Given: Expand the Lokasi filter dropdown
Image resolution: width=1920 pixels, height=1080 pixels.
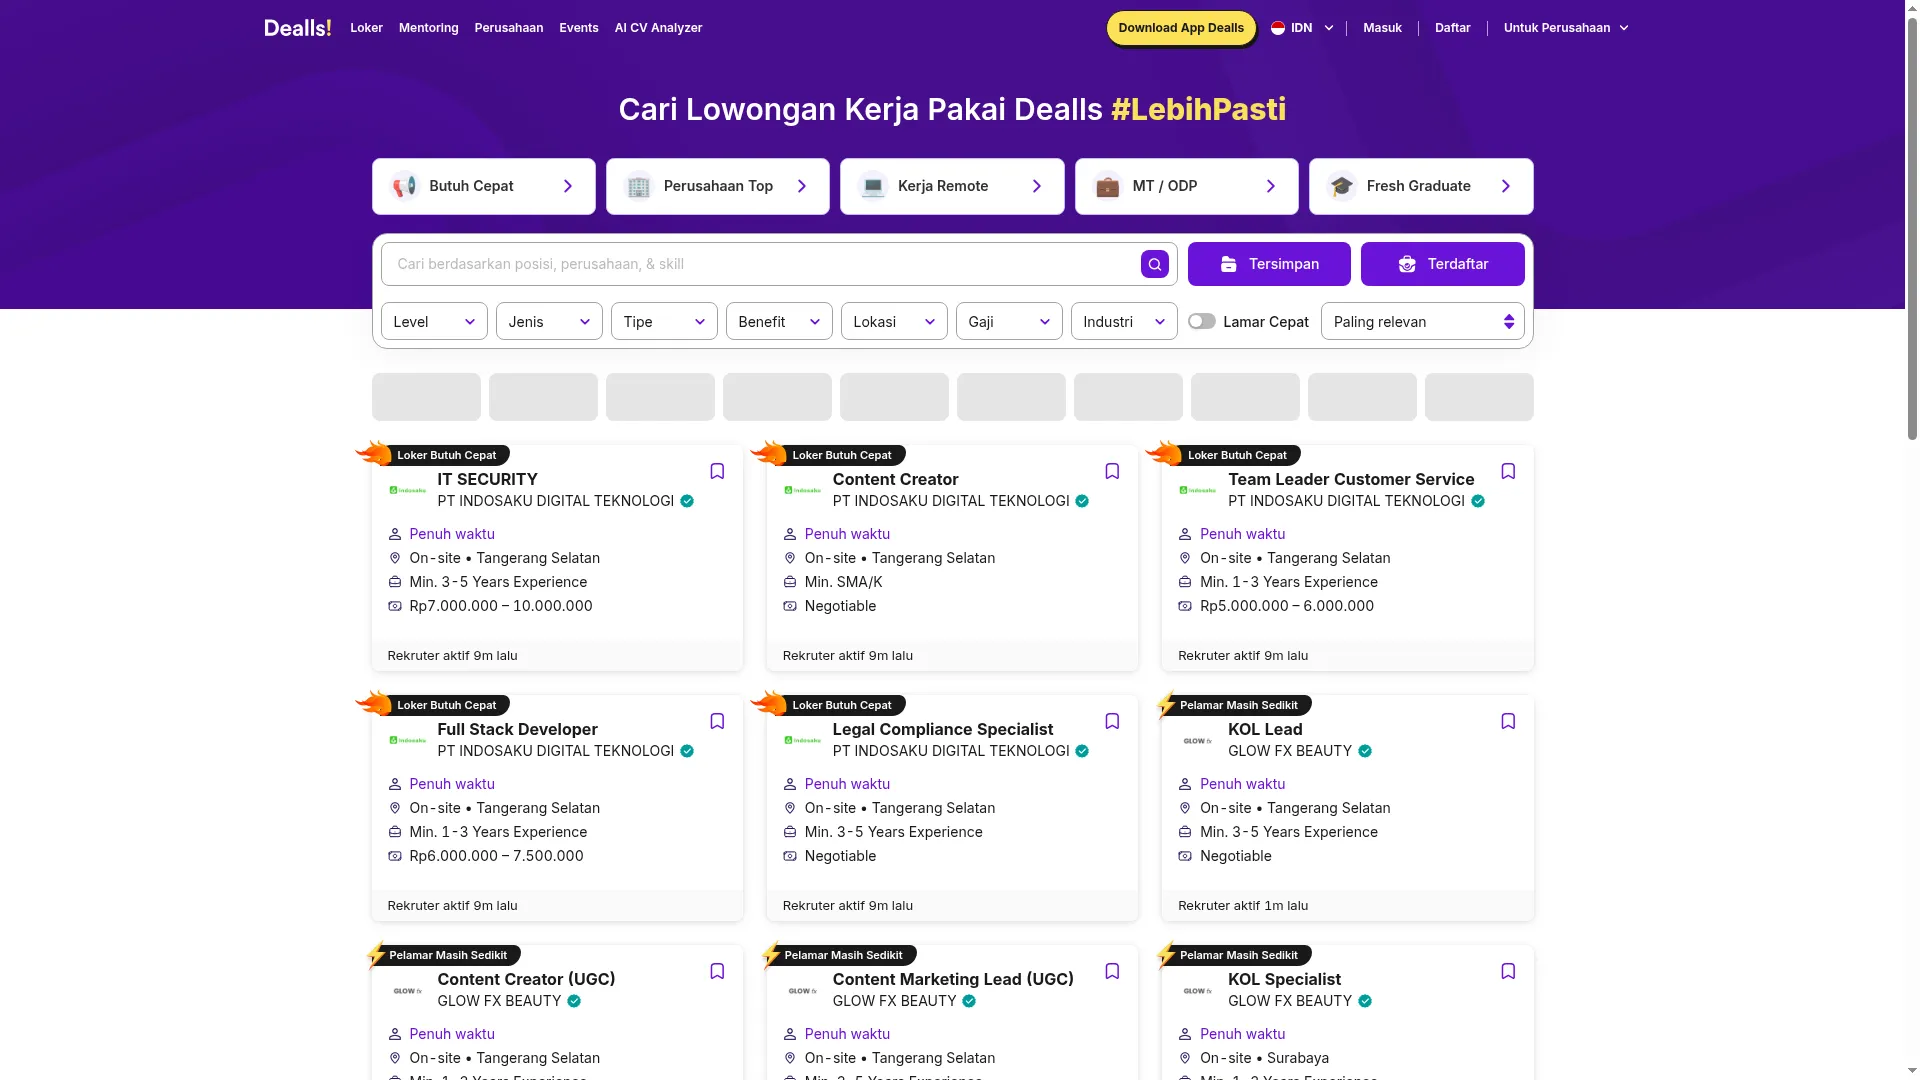Looking at the screenshot, I should pos(894,321).
